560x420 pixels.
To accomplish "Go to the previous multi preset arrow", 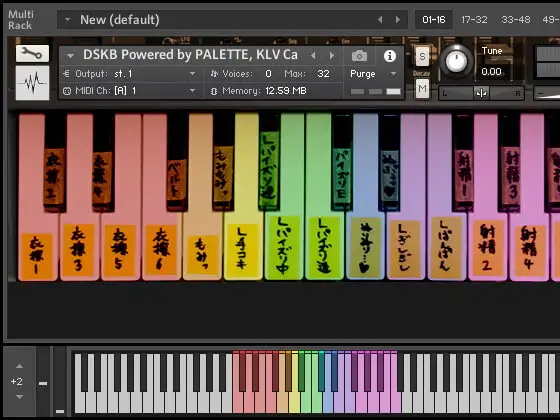I will coord(380,20).
